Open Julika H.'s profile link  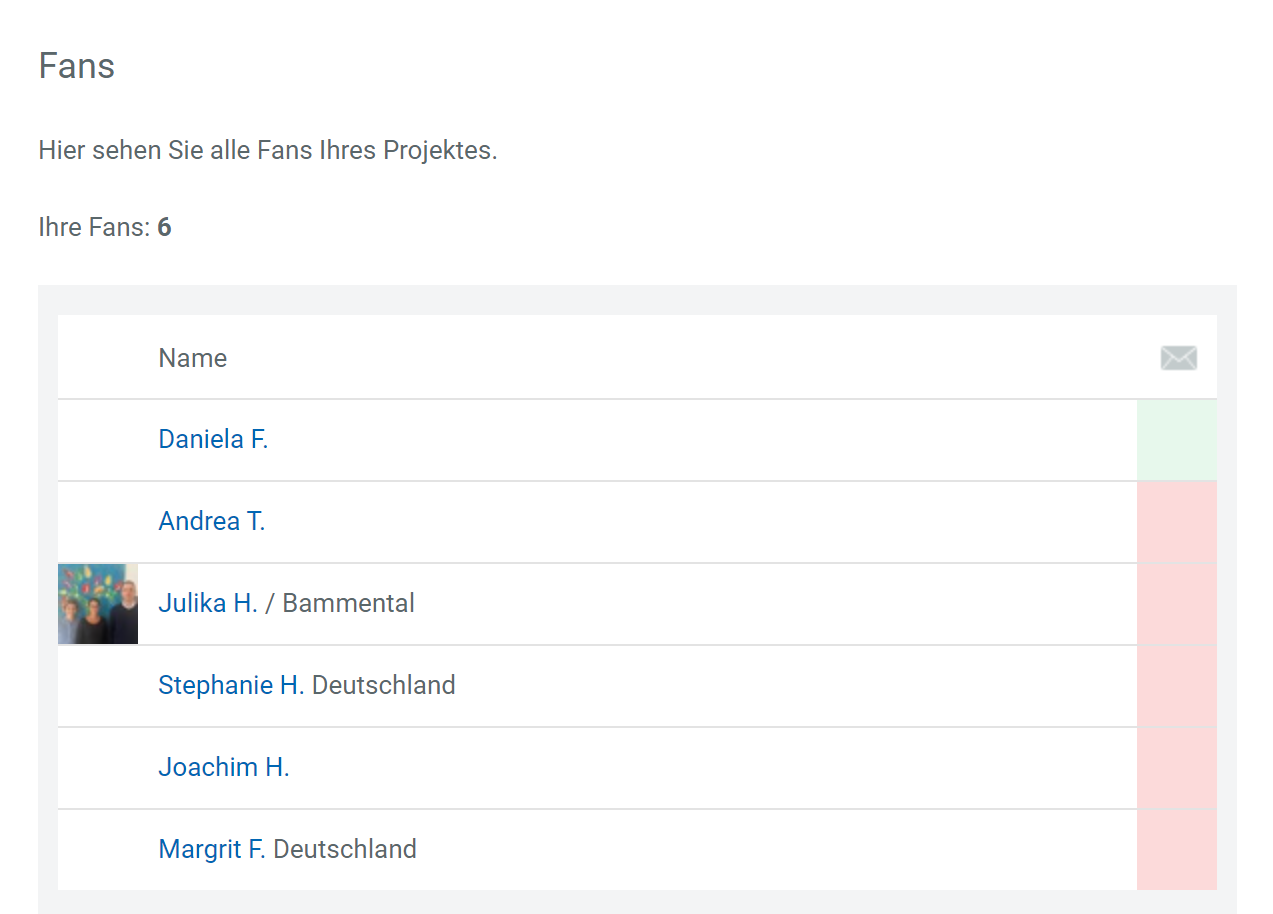(208, 603)
